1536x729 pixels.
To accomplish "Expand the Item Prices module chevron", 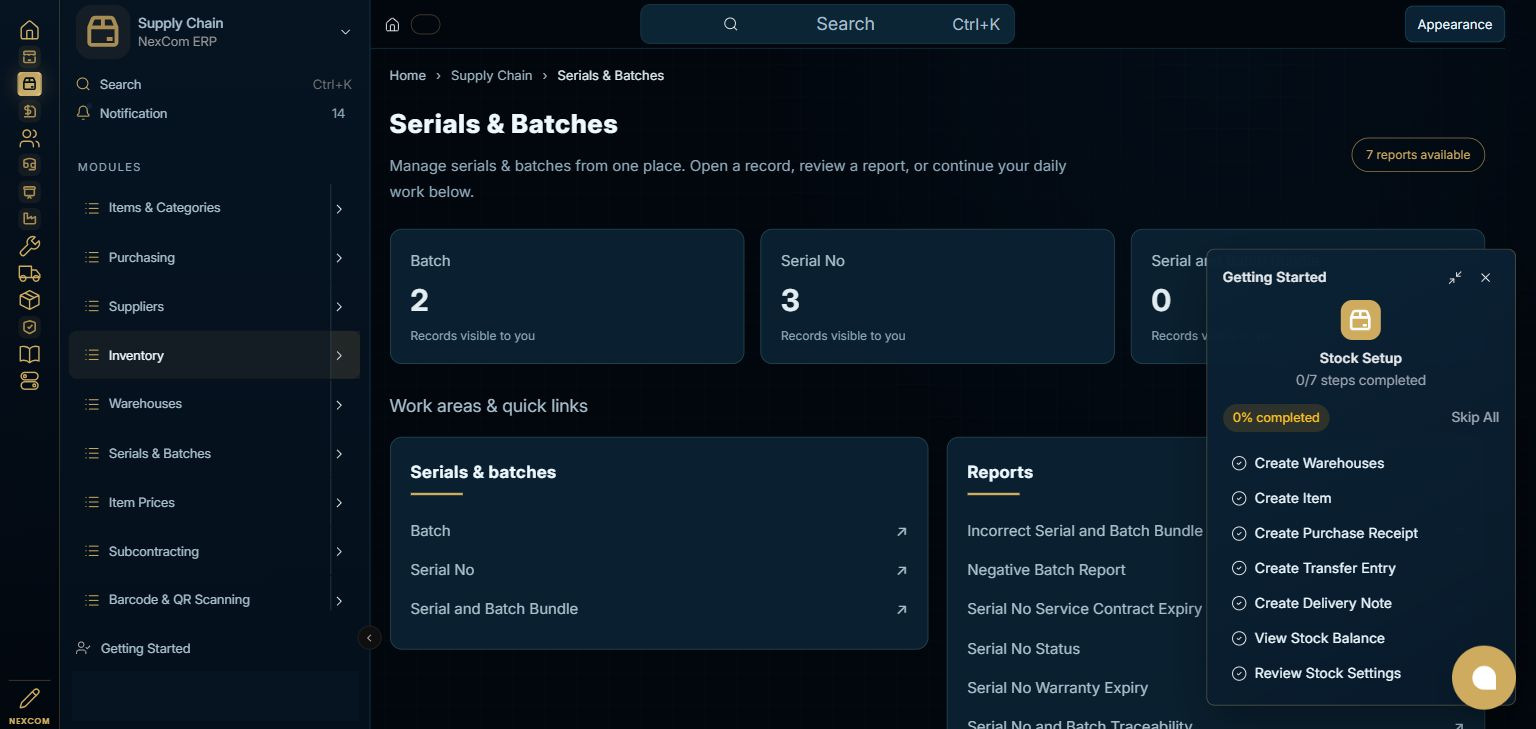I will (x=339, y=503).
